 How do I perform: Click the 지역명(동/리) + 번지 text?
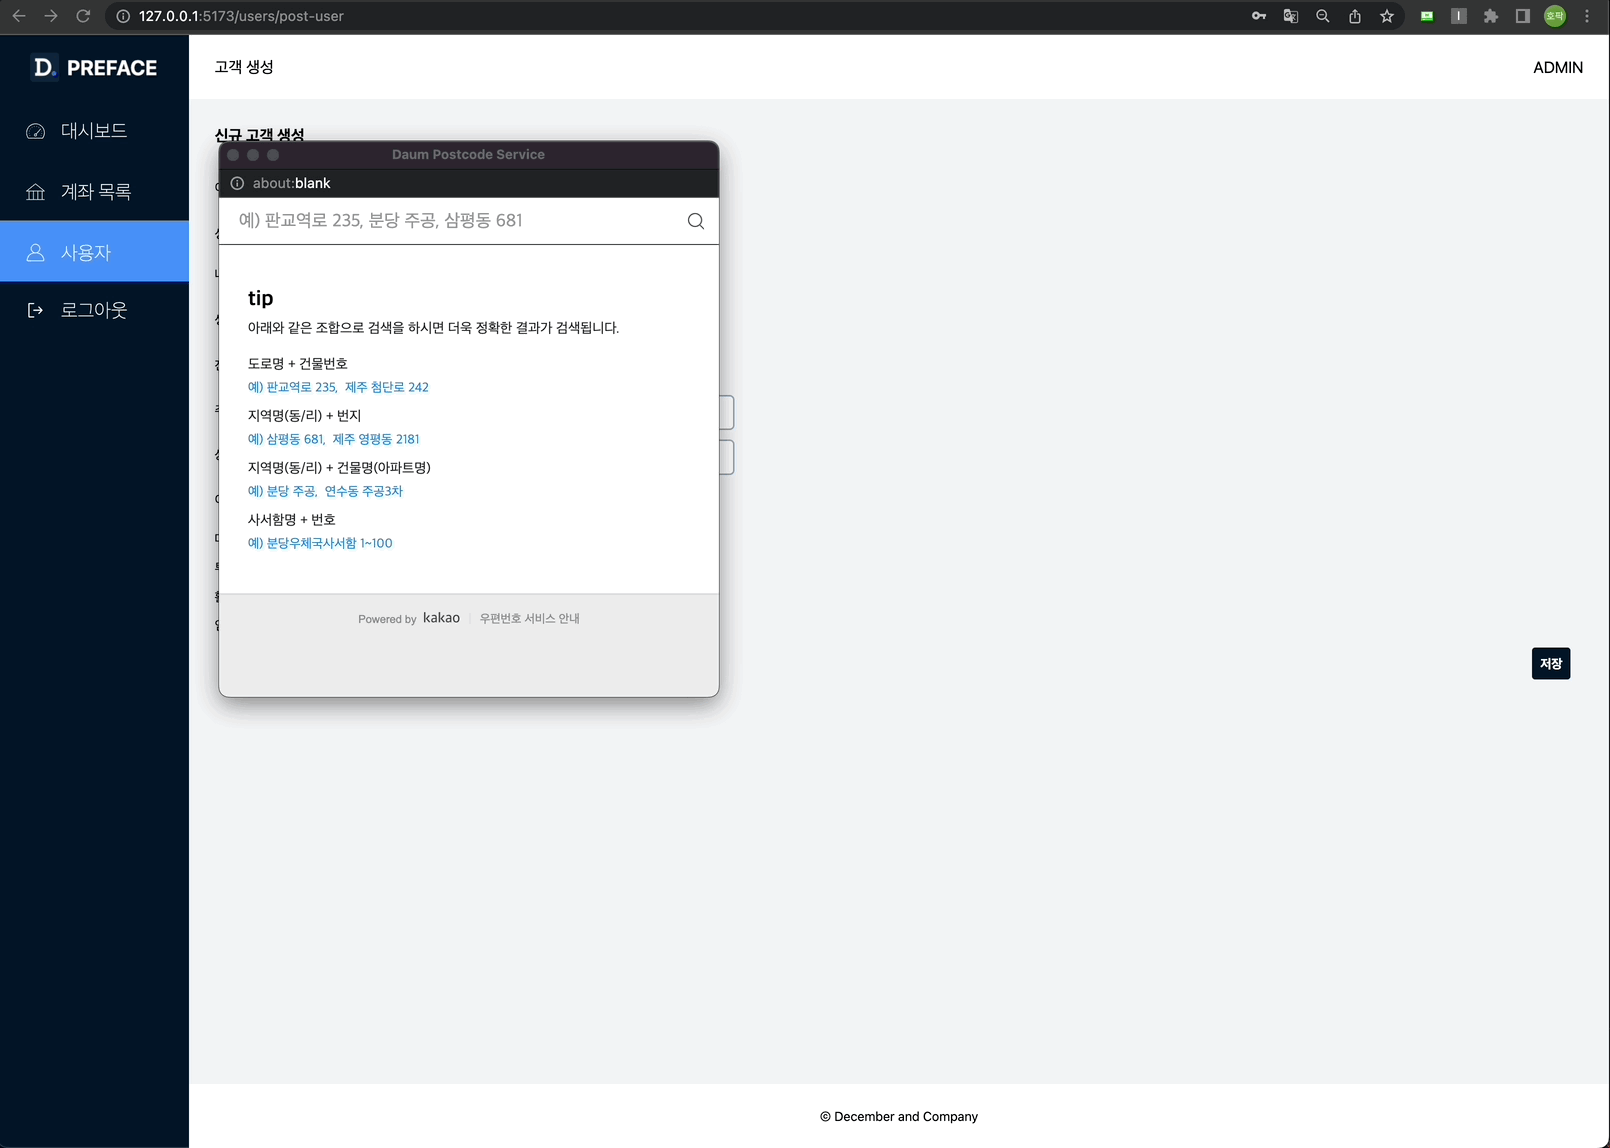click(x=305, y=415)
